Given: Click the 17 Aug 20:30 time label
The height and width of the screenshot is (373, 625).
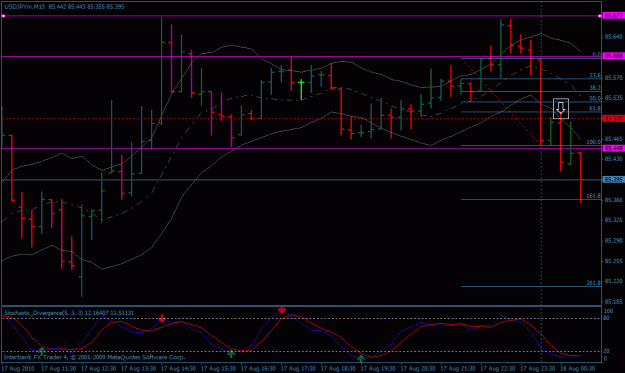Looking at the screenshot, I should pyautogui.click(x=418, y=369).
